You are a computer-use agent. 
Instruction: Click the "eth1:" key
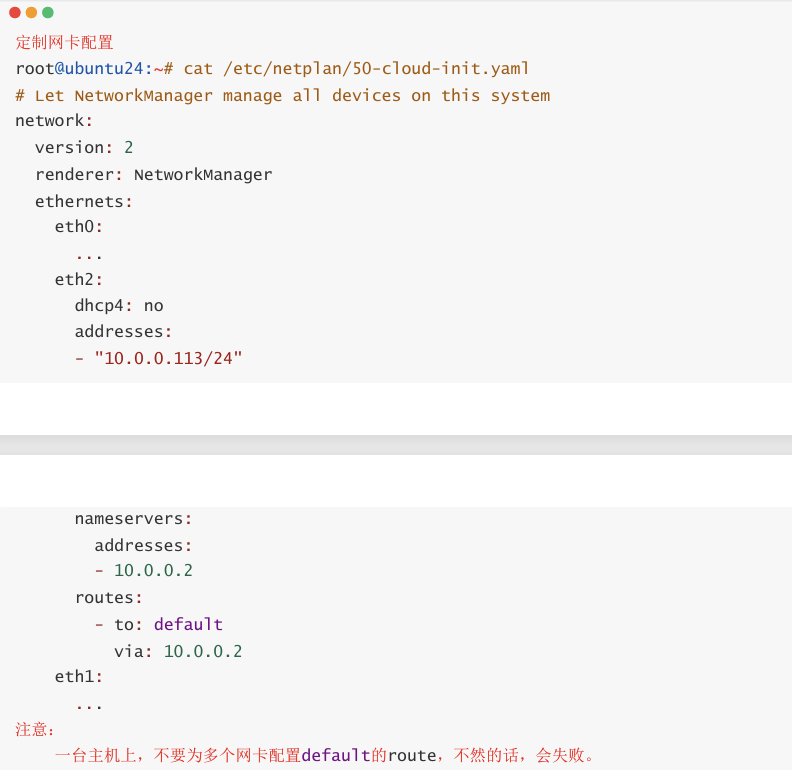tap(79, 677)
